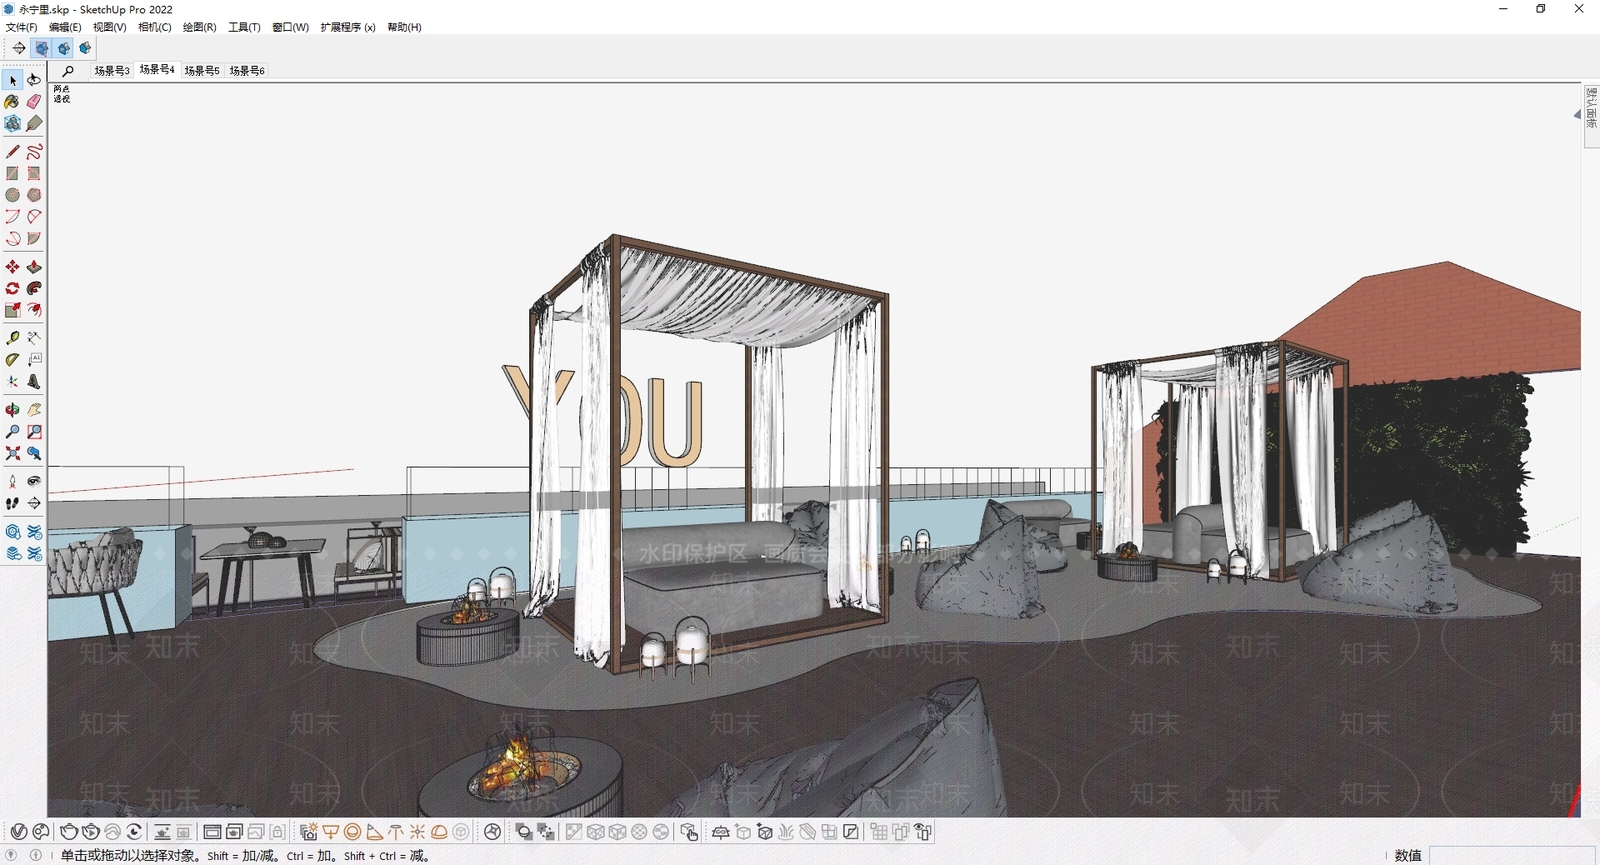The width and height of the screenshot is (1600, 865).
Task: Choose the Tape Measure tool
Action: (x=12, y=338)
